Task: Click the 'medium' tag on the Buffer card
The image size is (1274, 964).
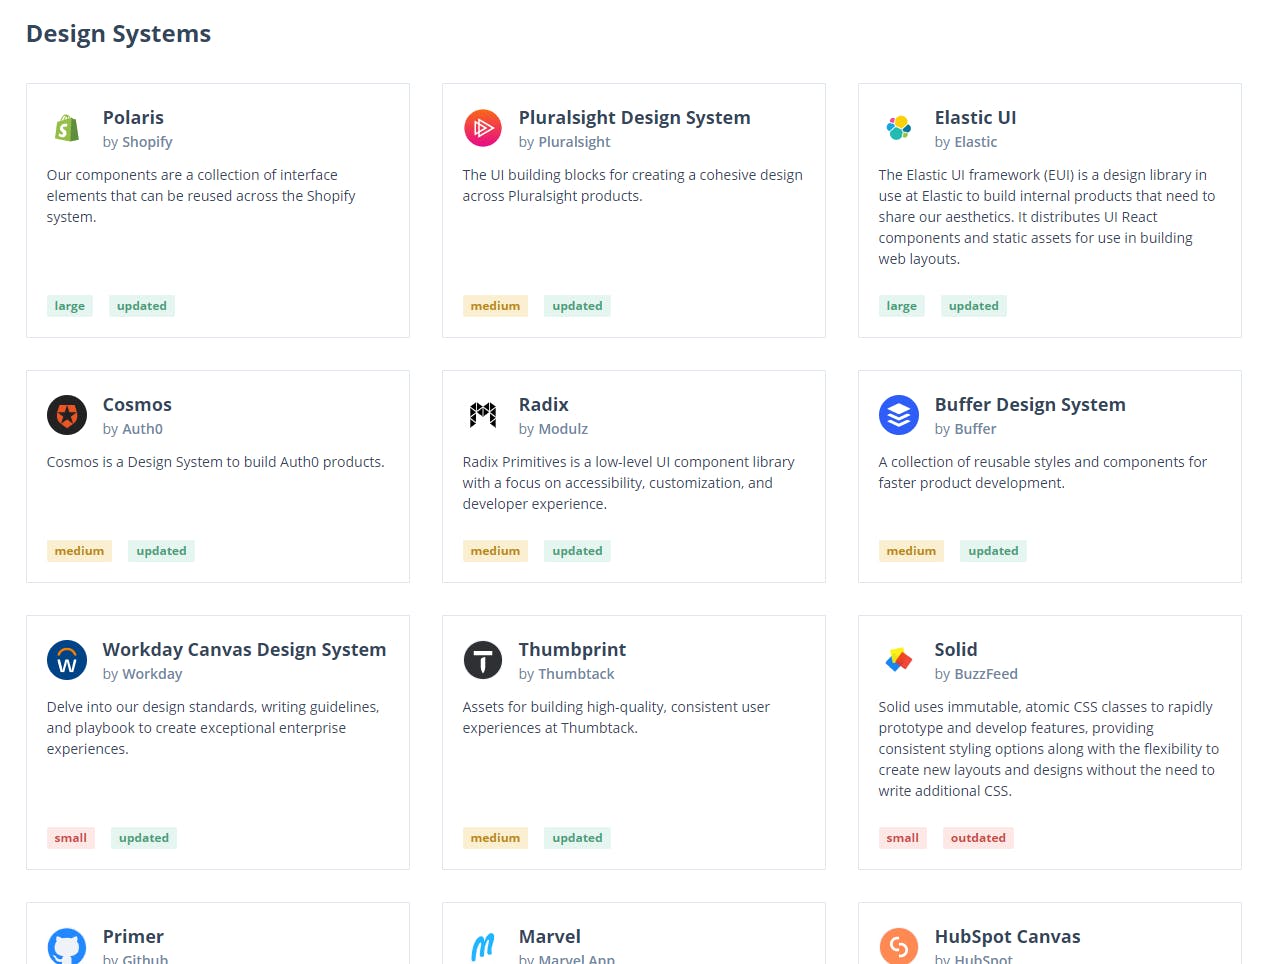Action: [x=911, y=551]
